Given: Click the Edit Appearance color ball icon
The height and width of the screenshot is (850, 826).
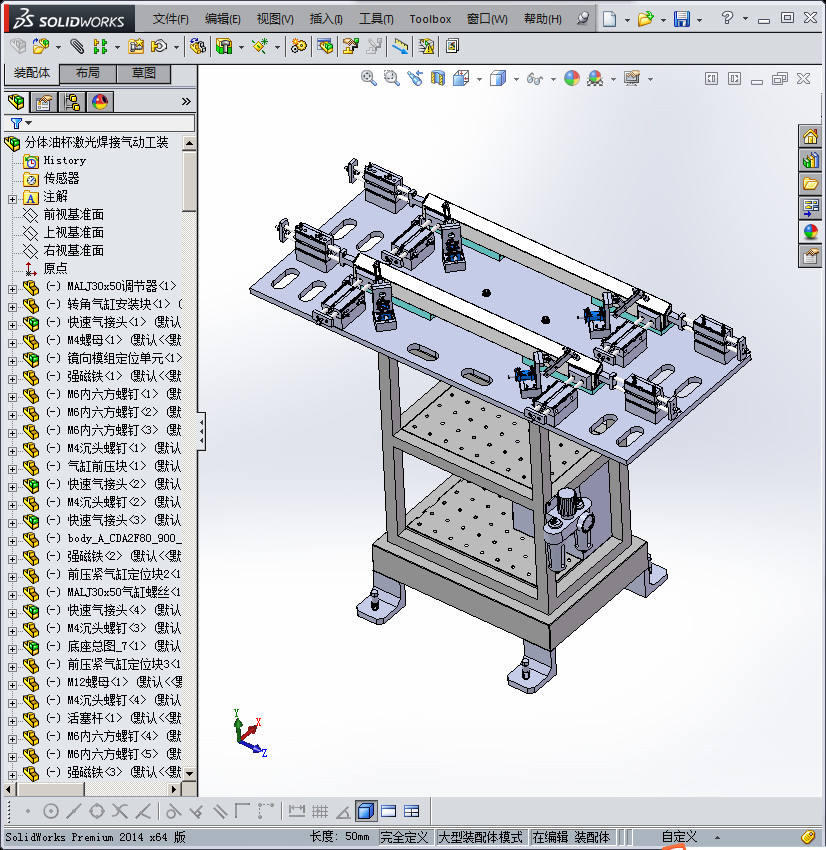Looking at the screenshot, I should (572, 78).
